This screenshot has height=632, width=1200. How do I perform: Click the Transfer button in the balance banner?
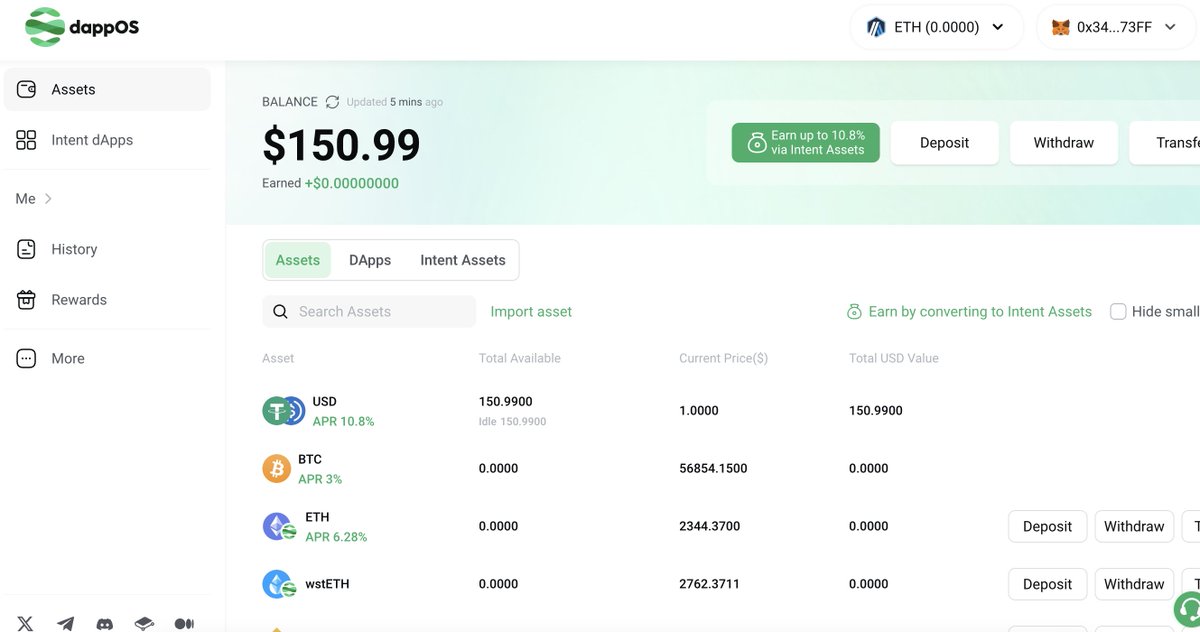pos(1165,143)
